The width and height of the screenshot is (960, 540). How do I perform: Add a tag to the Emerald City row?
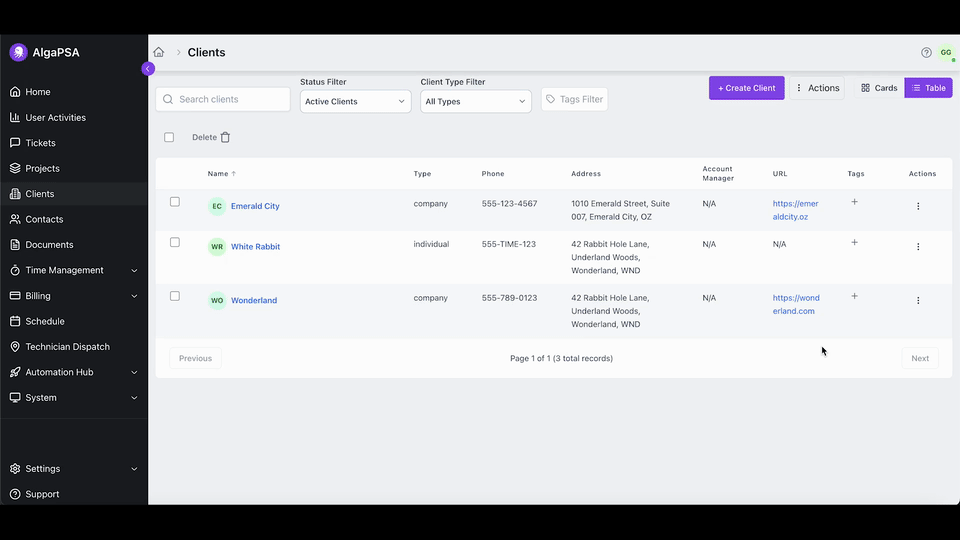(x=854, y=202)
